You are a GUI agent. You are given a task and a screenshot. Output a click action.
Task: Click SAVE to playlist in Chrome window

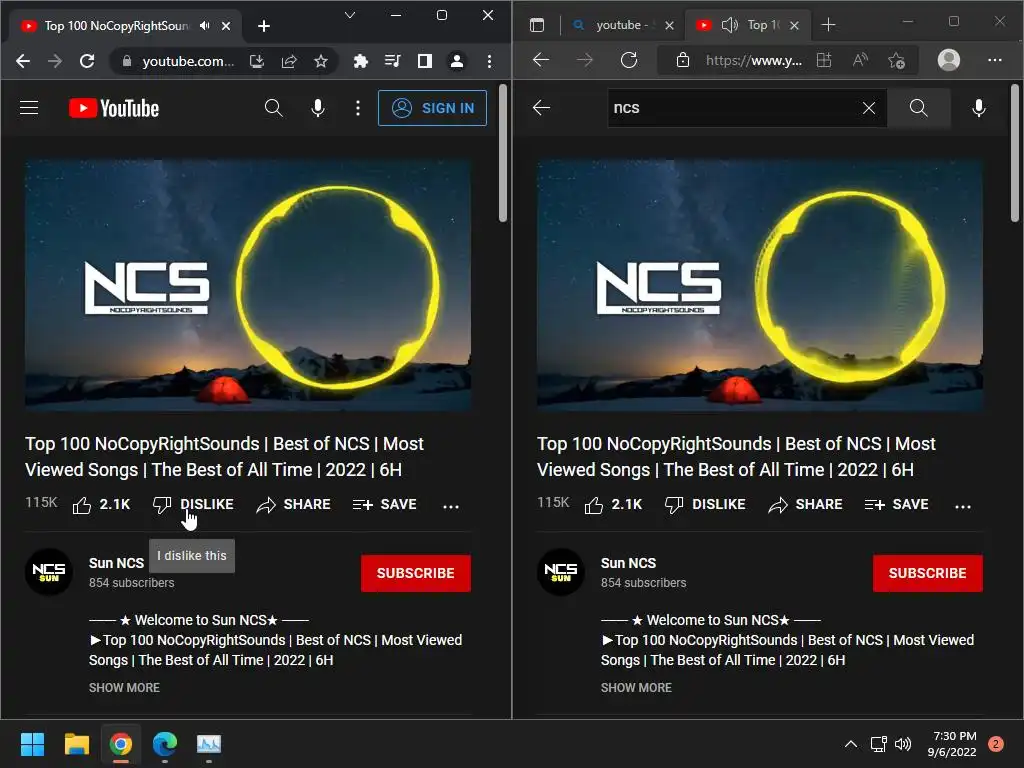tap(385, 505)
